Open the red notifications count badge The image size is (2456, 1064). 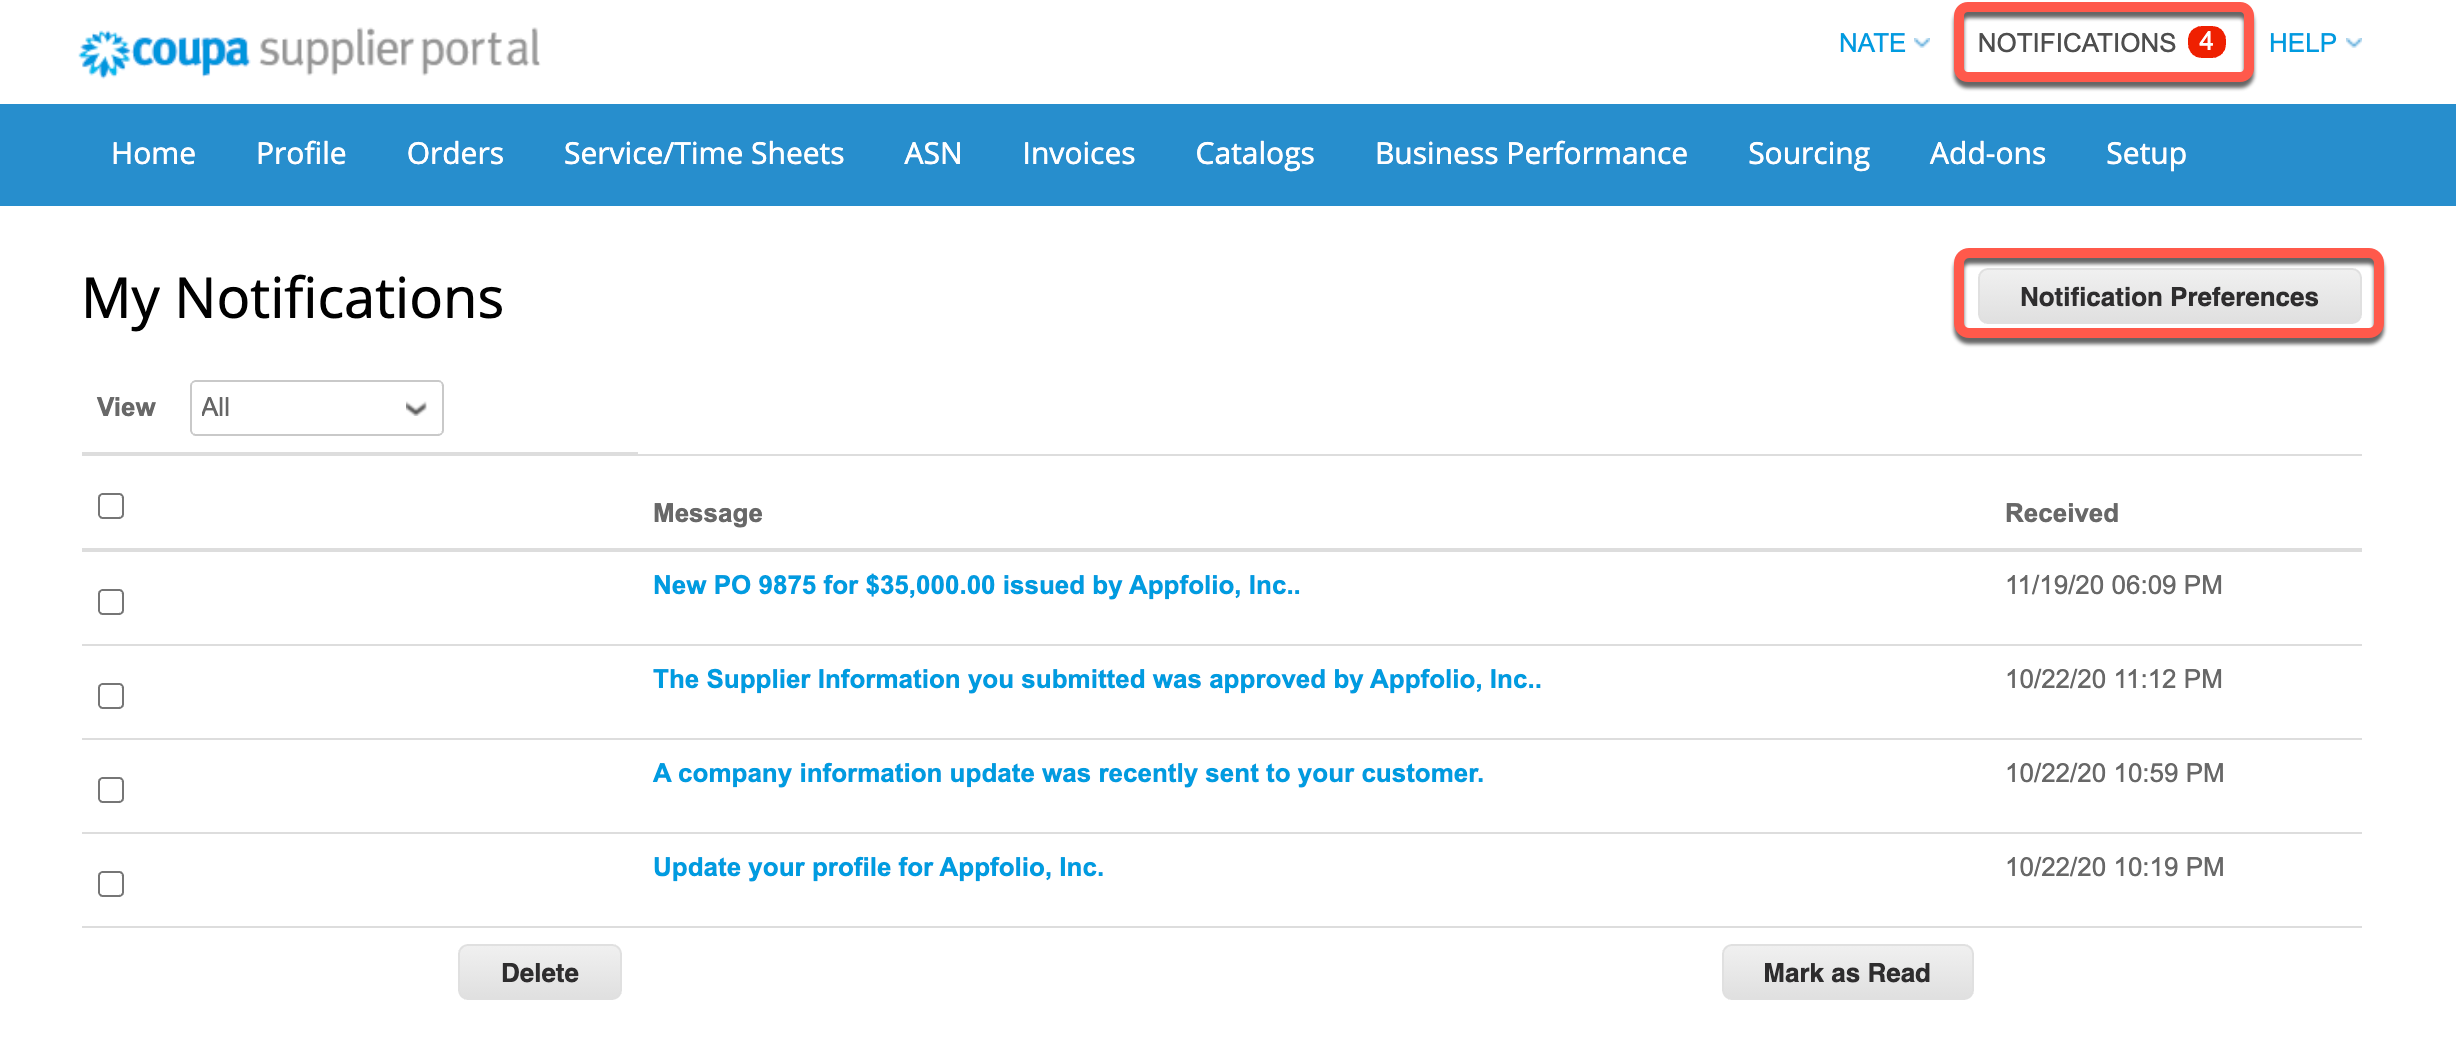pos(2205,42)
